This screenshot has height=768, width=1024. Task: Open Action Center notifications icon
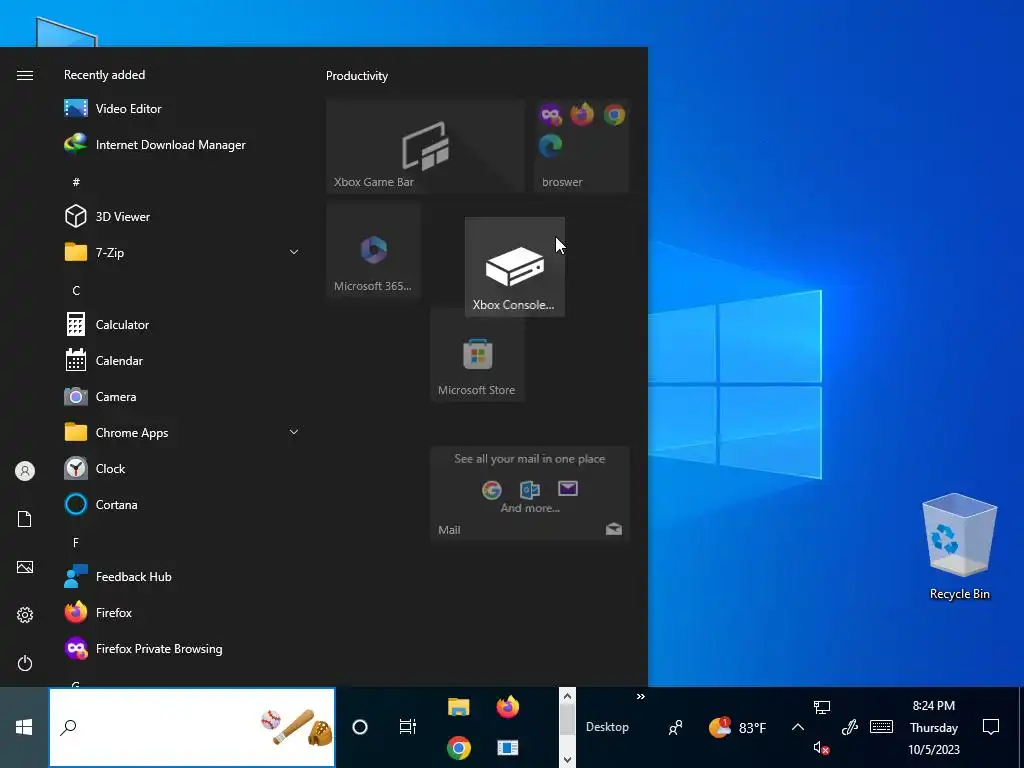(x=991, y=727)
